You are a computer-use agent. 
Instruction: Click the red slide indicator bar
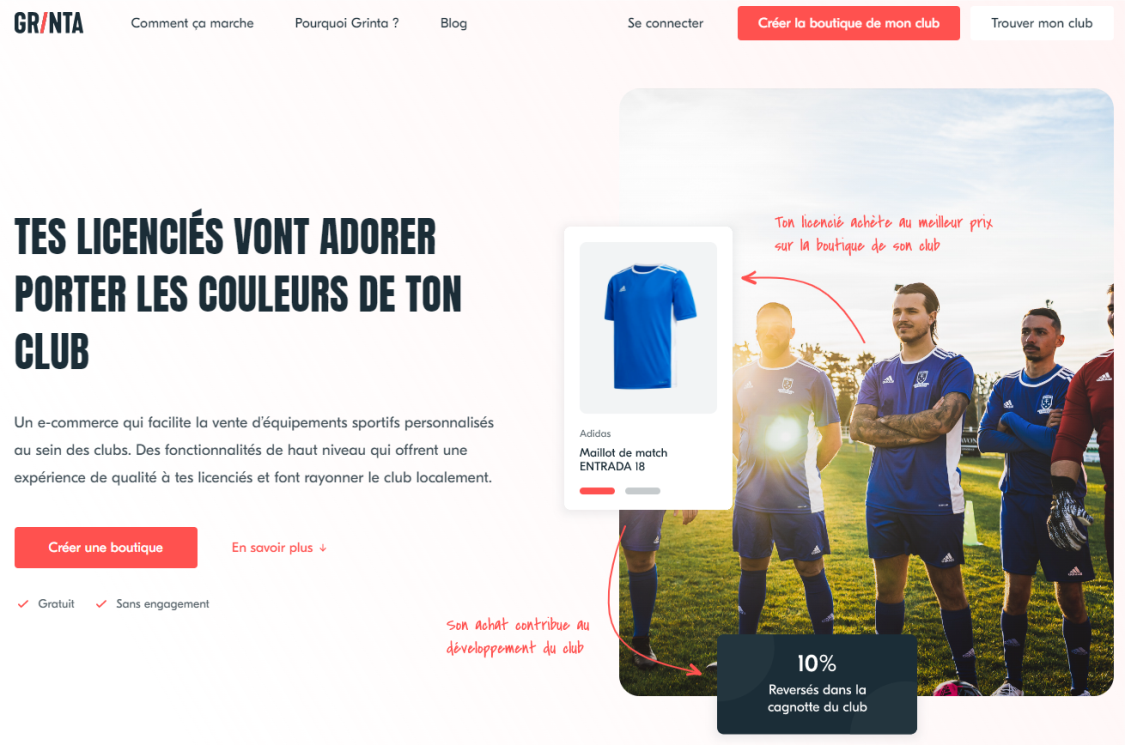(x=597, y=491)
